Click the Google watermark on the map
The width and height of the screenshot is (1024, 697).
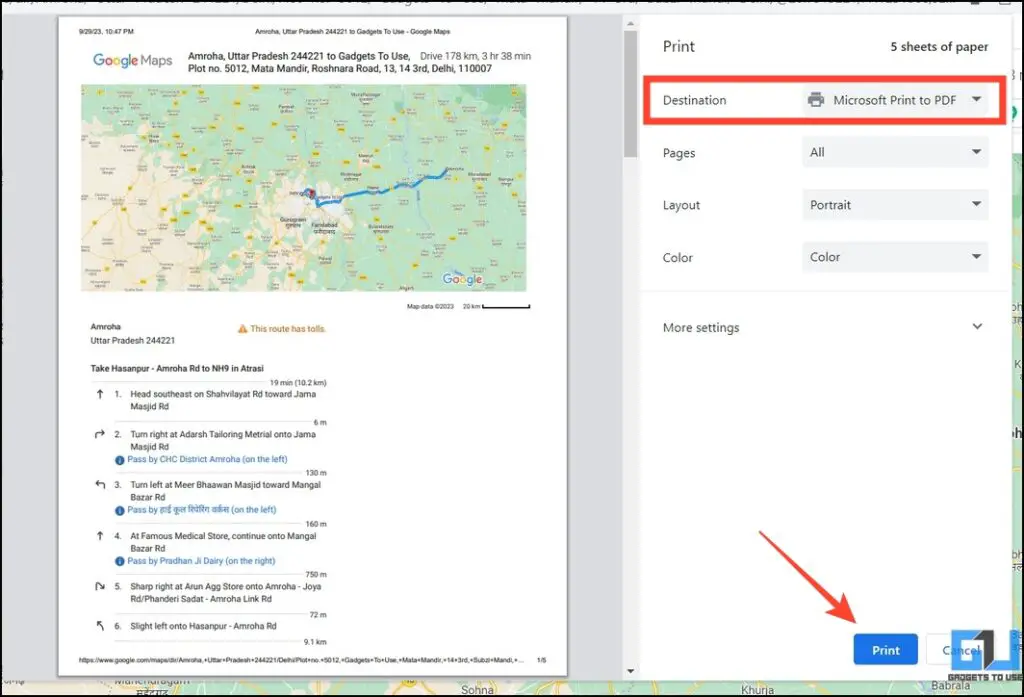(x=461, y=279)
